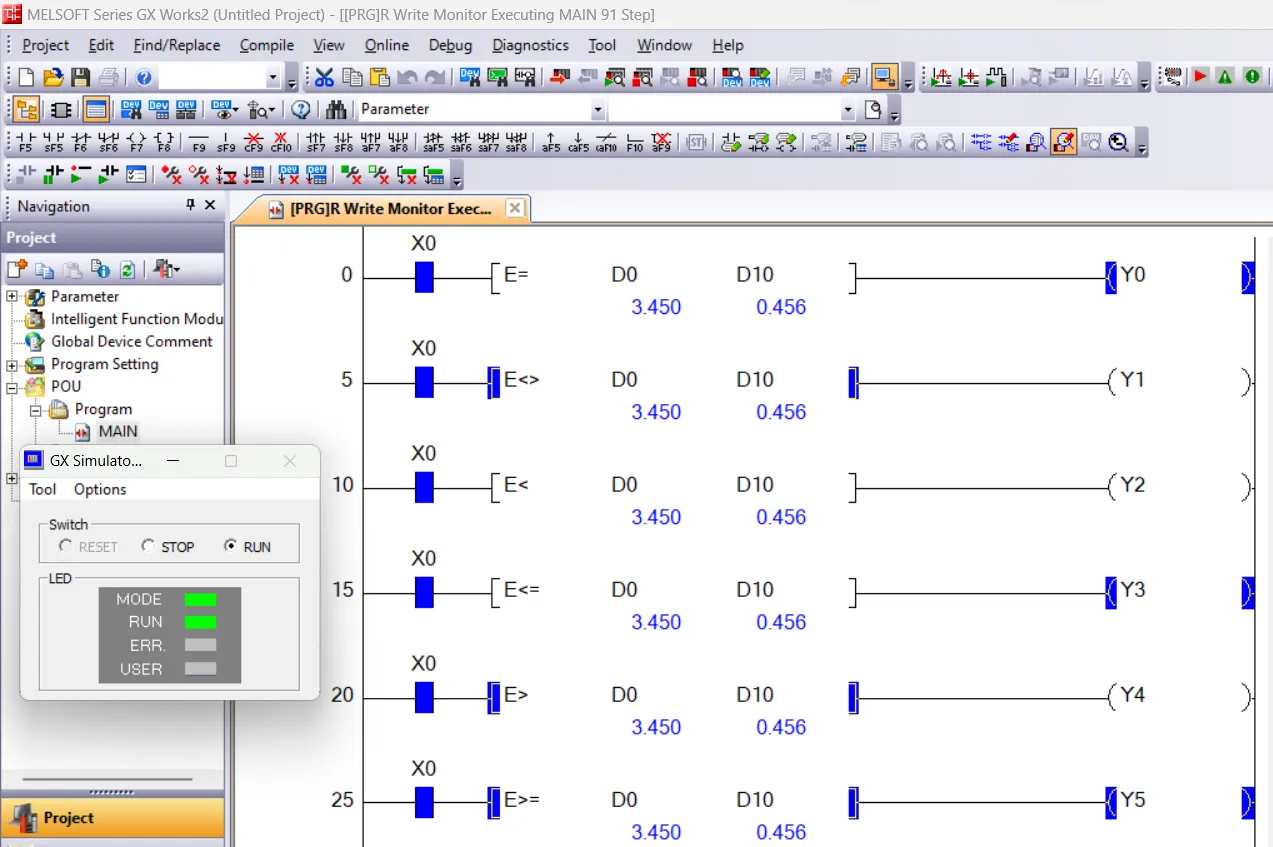
Task: Click the Paste clipboard icon in the main toolbar
Action: click(x=379, y=77)
